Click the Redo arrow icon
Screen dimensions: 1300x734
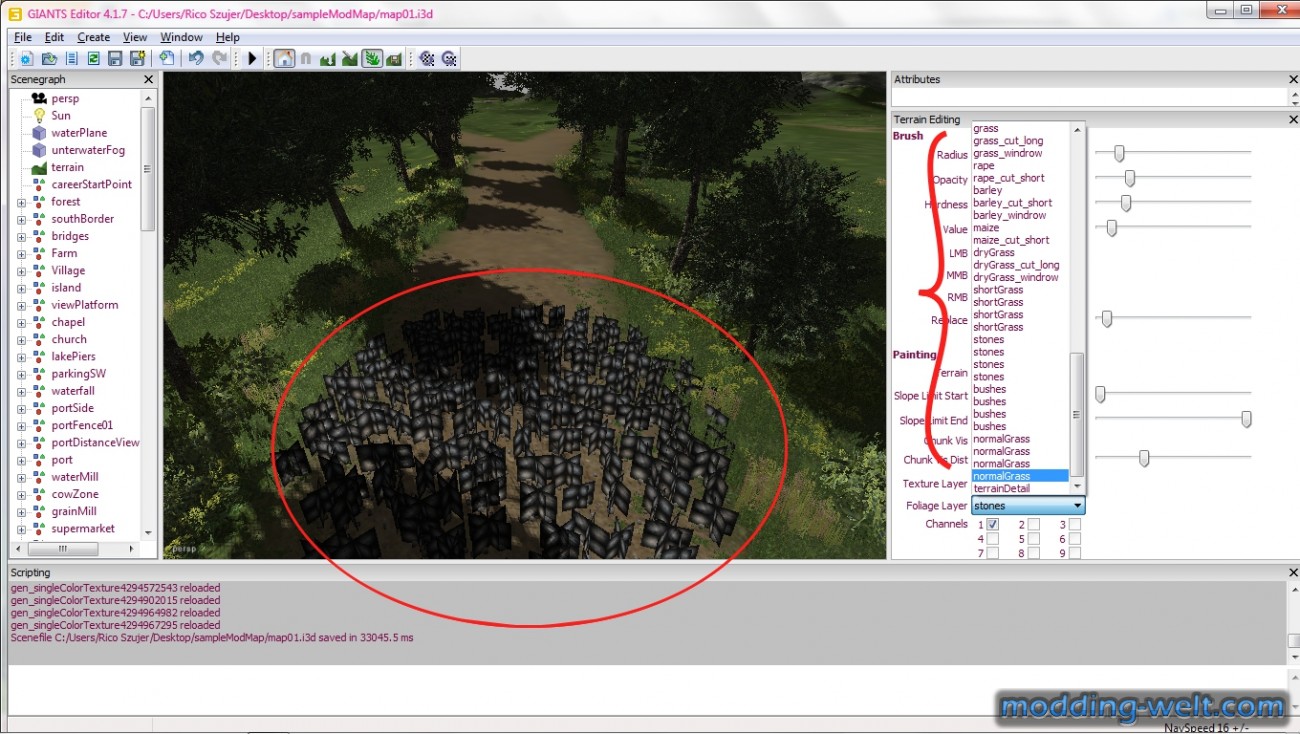(x=219, y=59)
